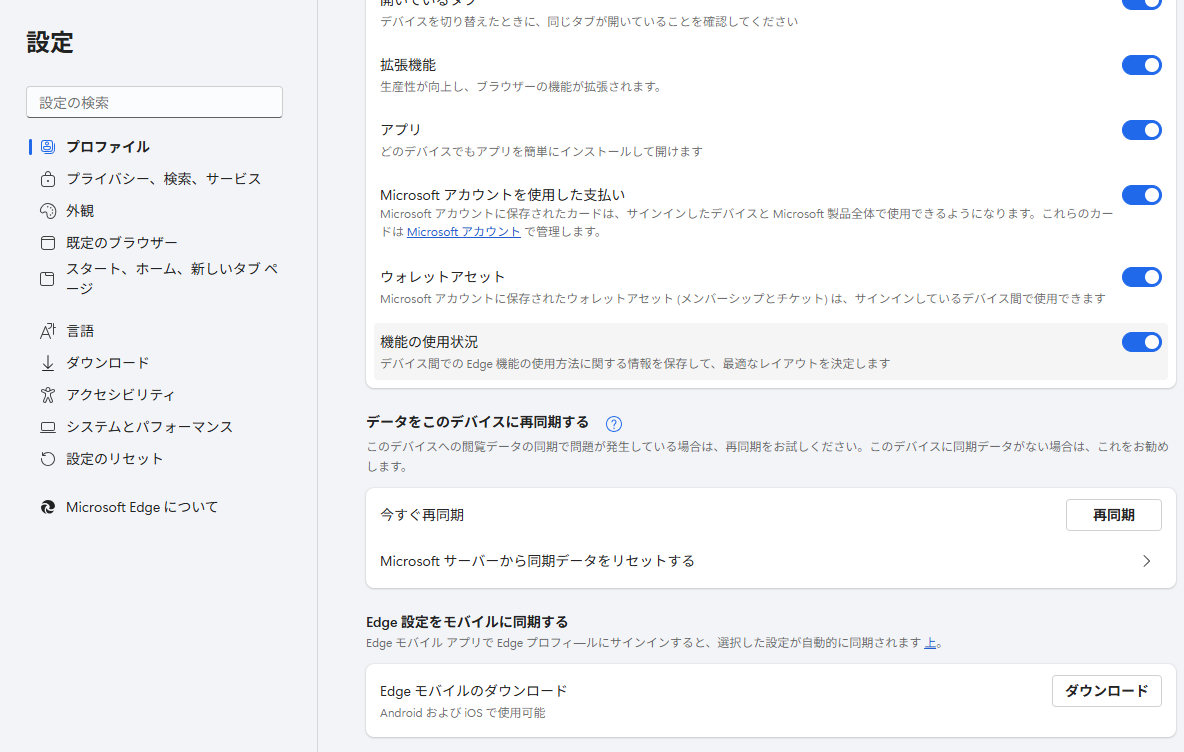Open the ダウンロード settings icon

point(48,362)
